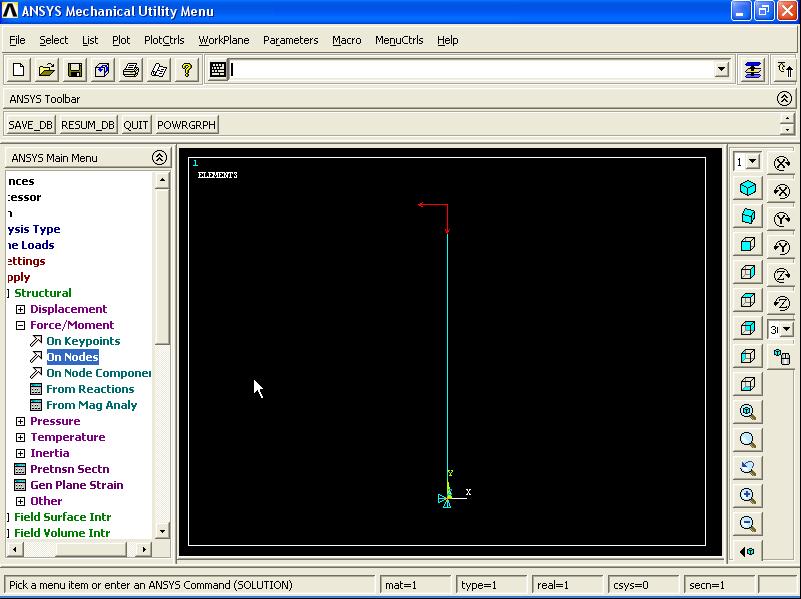801x599 pixels.
Task: Expand the Displacement tree node
Action: (20, 309)
